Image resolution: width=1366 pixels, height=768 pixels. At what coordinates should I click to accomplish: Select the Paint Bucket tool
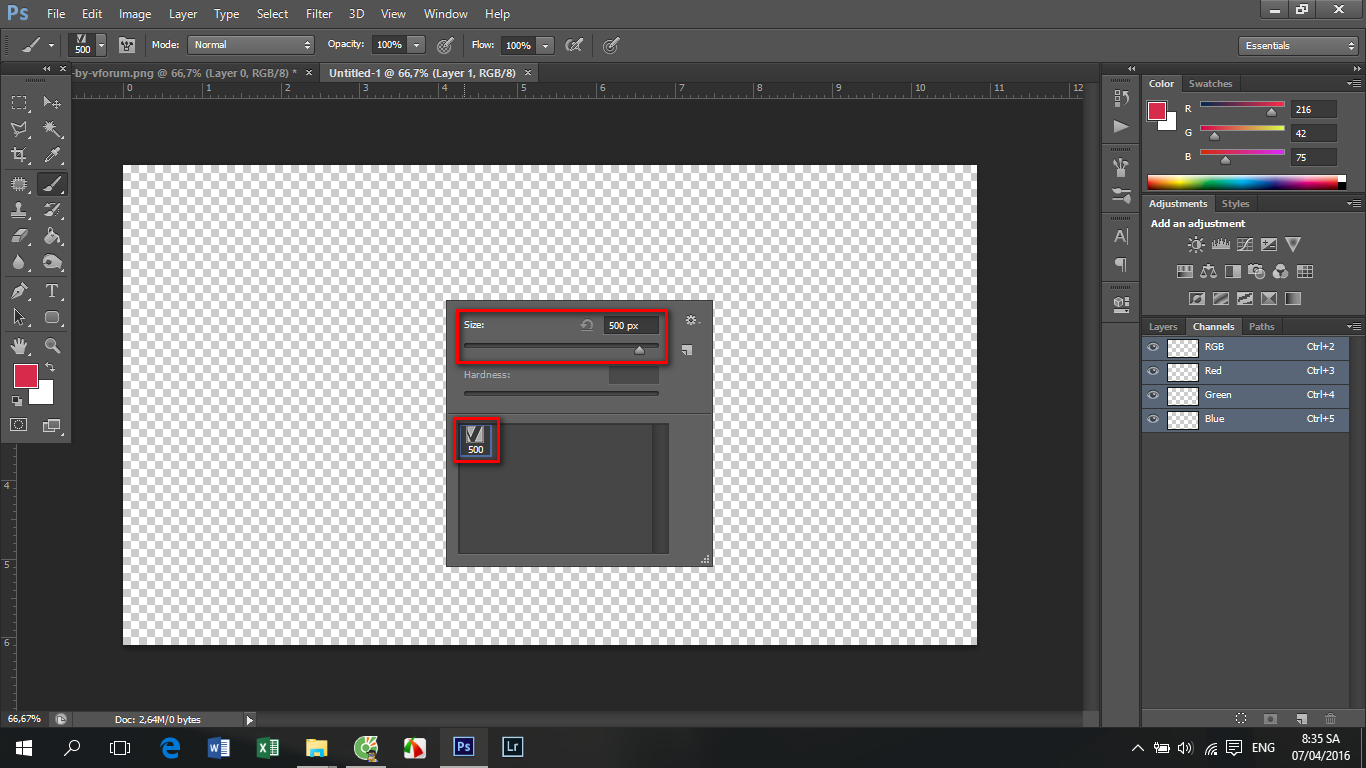52,237
